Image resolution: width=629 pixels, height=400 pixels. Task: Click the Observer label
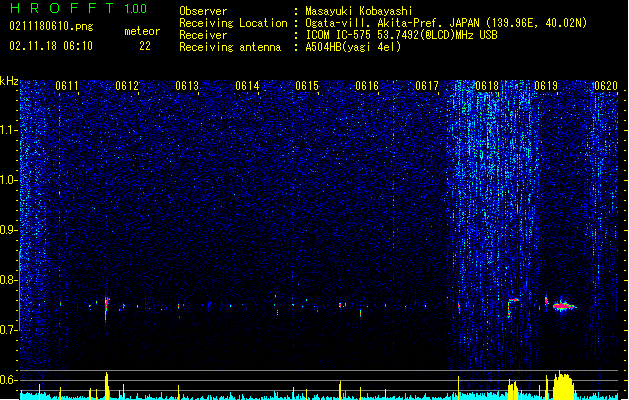(x=203, y=11)
